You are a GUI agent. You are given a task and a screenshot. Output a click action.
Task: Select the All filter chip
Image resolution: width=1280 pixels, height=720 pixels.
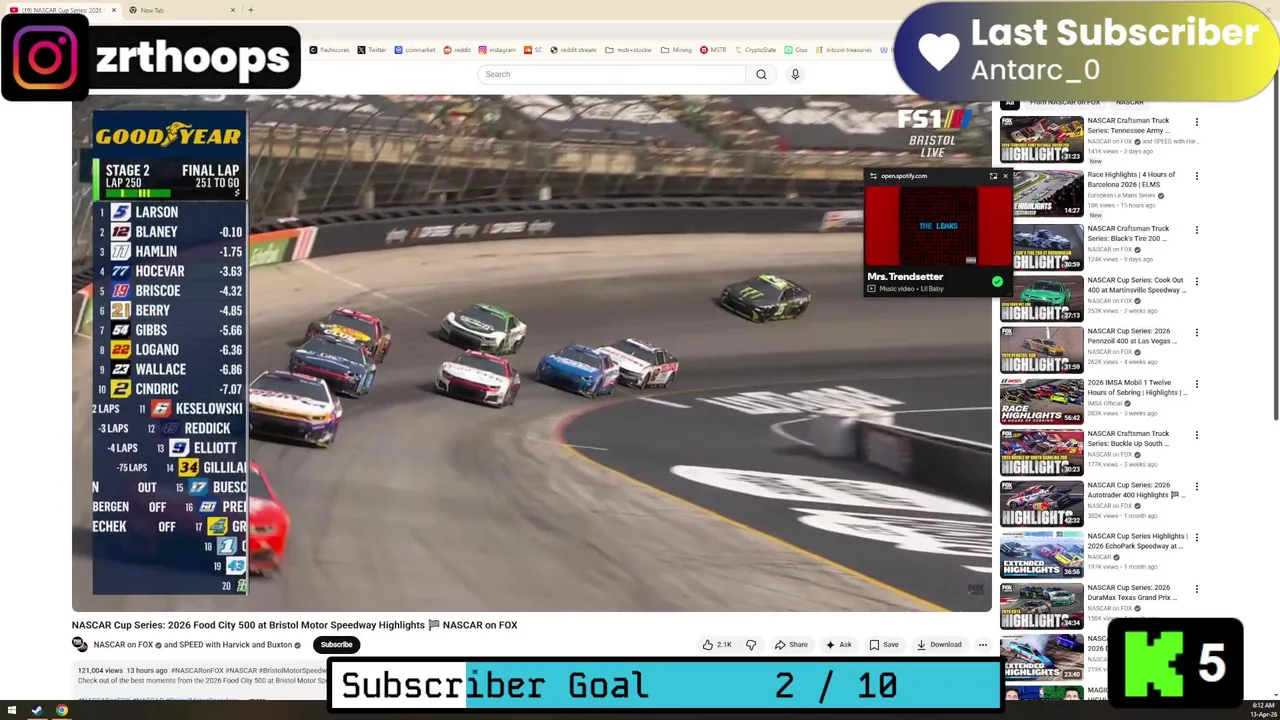1010,102
